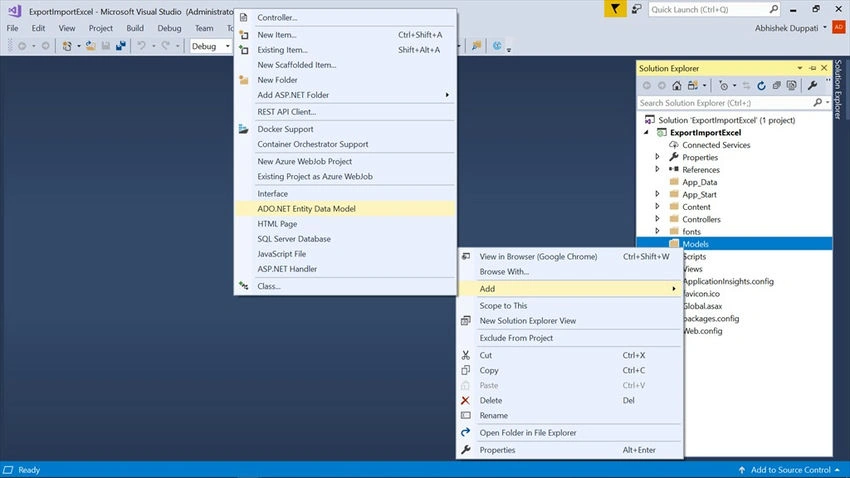Click the Navigate Forward toolbar icon
850x478 pixels.
[46, 46]
